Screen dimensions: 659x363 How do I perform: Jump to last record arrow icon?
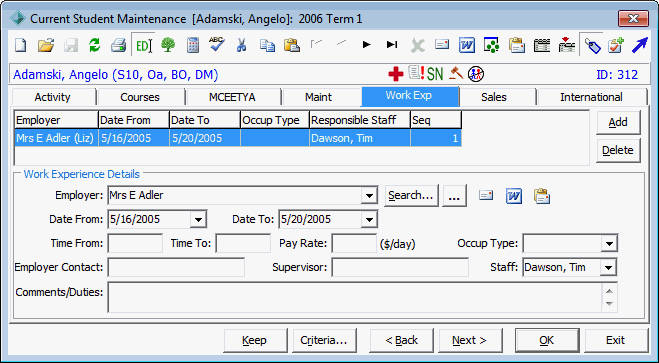392,45
